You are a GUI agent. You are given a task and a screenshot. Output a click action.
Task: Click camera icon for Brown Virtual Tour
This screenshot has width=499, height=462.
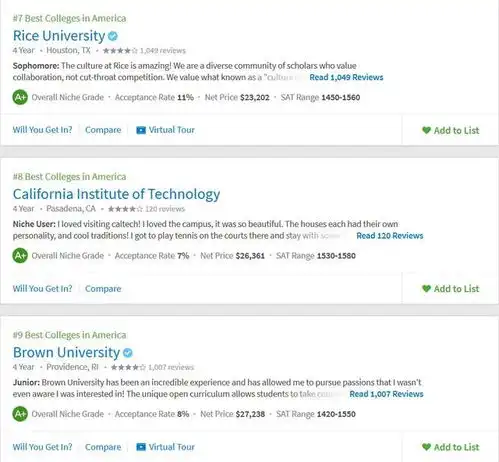(x=141, y=447)
